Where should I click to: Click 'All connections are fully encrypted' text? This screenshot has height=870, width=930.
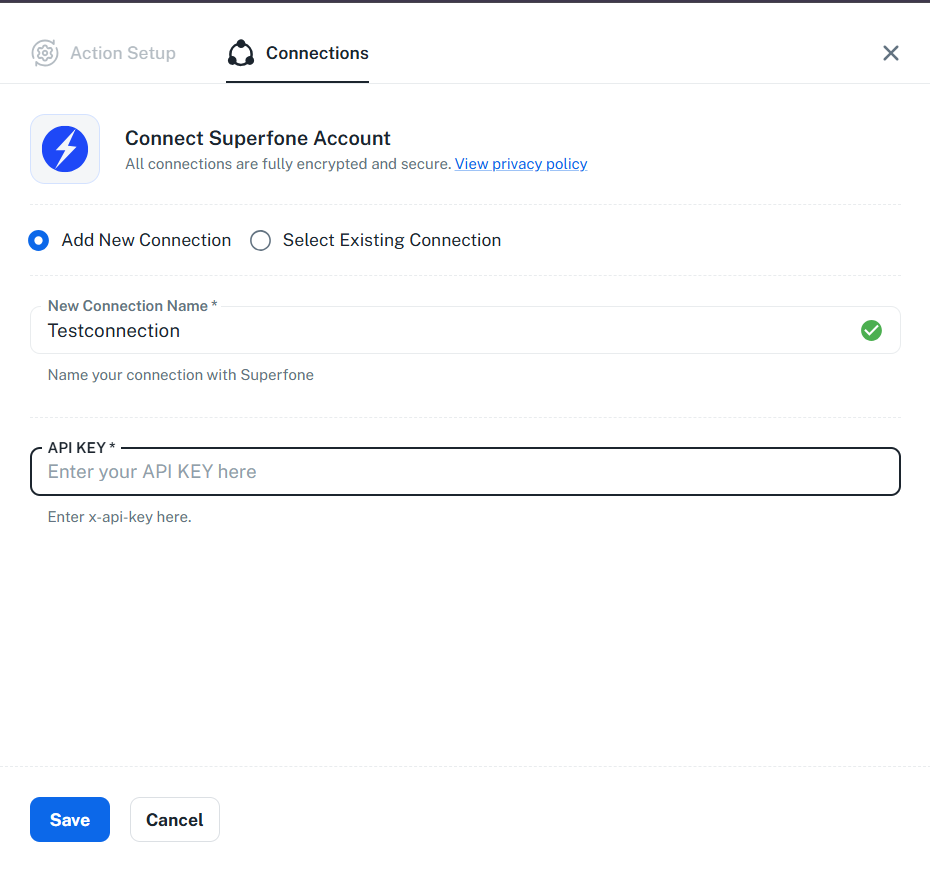pyautogui.click(x=288, y=164)
